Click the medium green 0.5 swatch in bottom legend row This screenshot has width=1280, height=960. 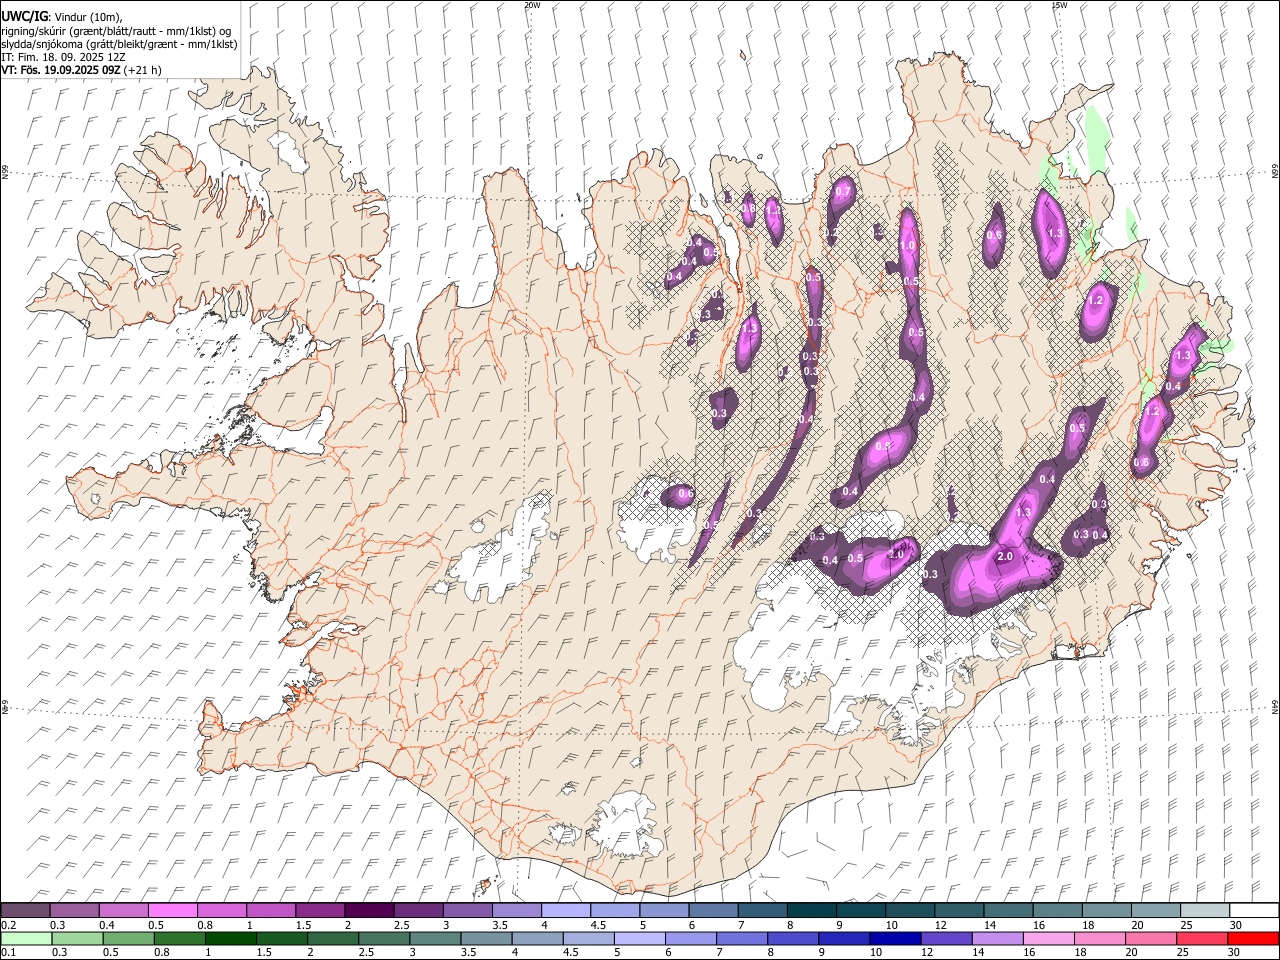pos(128,938)
